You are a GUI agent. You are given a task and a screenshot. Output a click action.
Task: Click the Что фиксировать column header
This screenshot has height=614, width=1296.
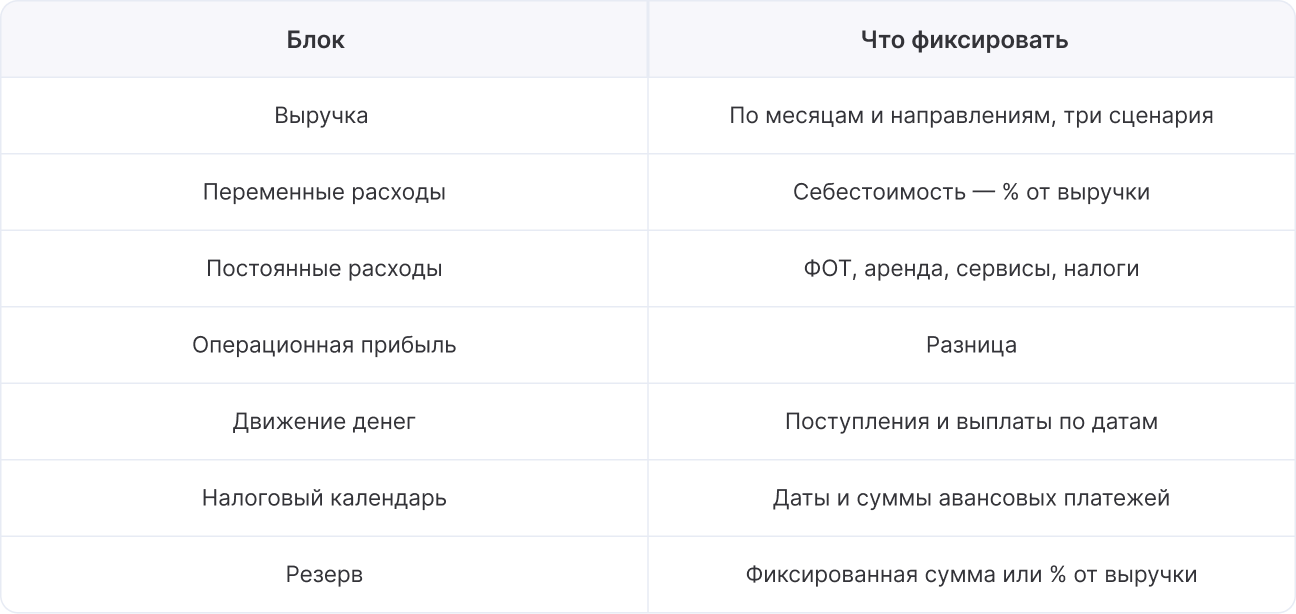[971, 39]
